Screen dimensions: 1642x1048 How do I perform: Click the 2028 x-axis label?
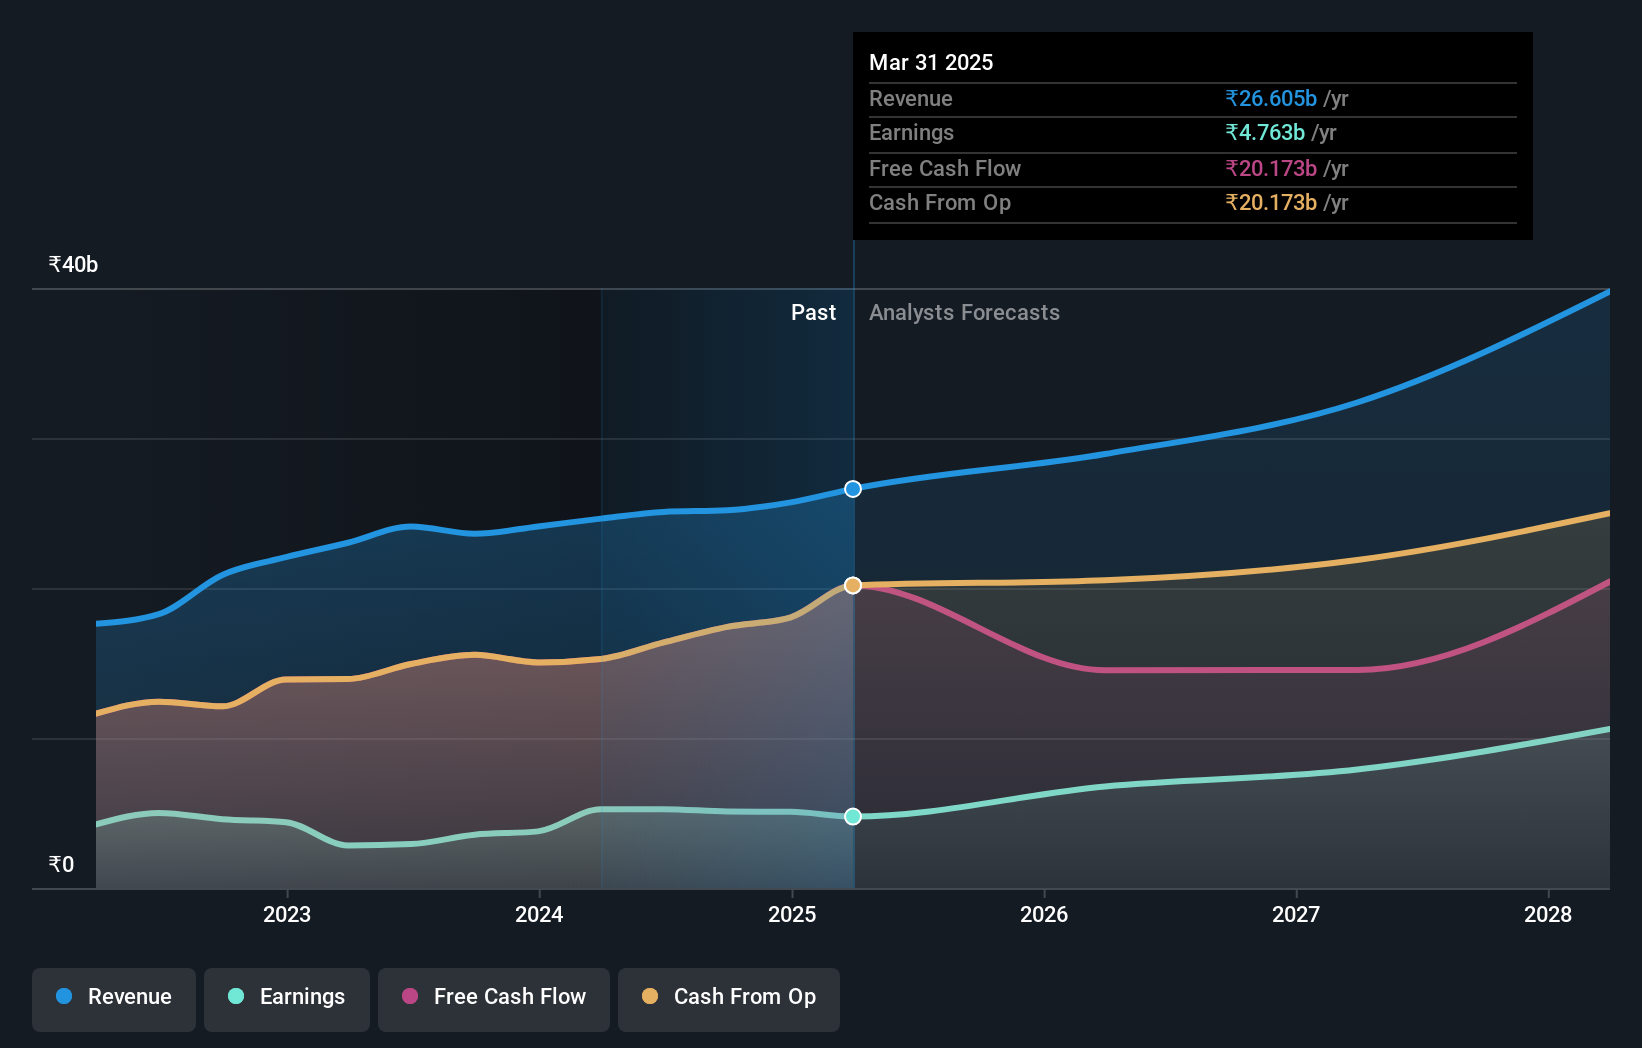pos(1548,914)
